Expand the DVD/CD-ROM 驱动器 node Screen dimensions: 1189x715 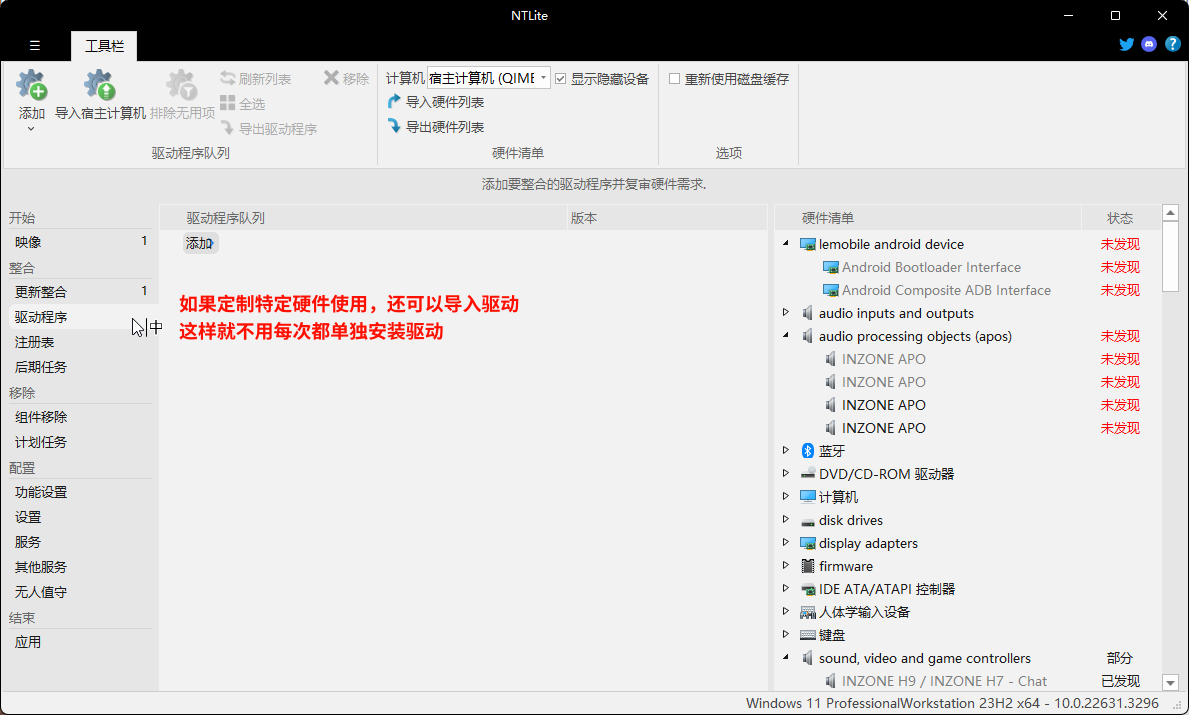(x=786, y=473)
